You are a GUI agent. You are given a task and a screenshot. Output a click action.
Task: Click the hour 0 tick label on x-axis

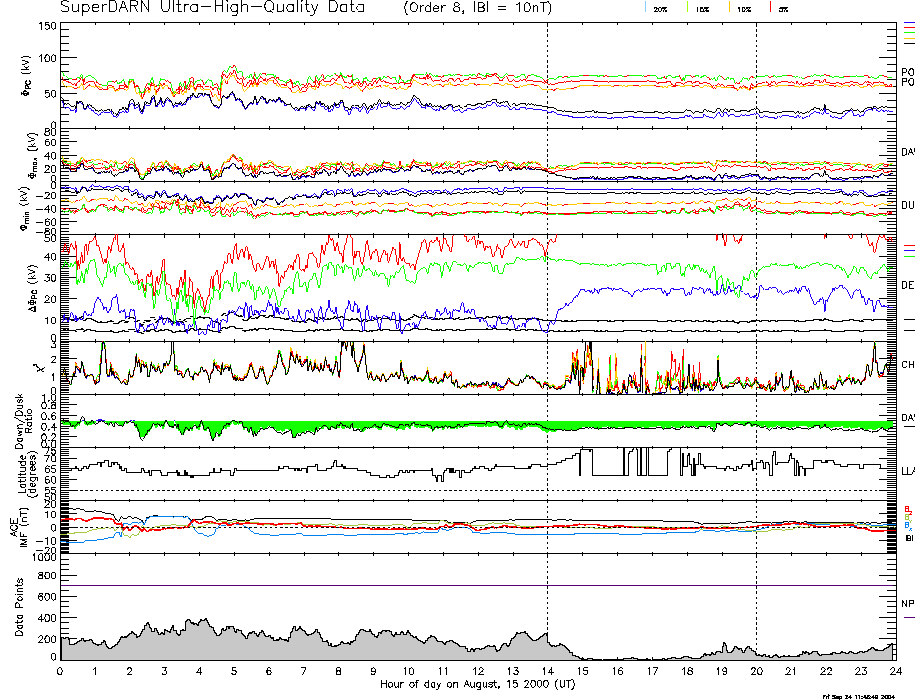pos(61,671)
